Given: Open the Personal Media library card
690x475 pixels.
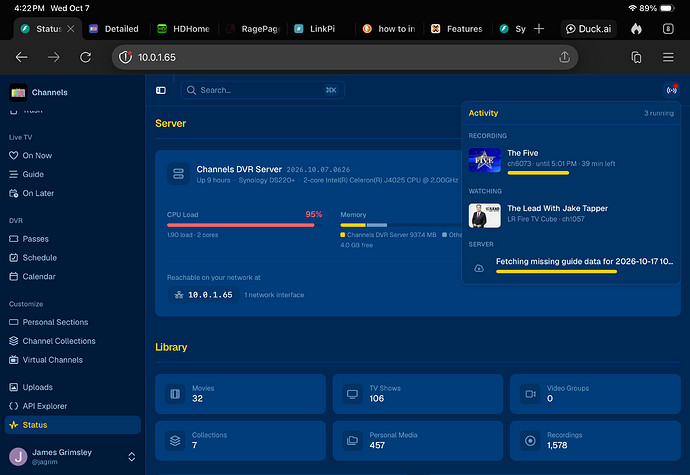Looking at the screenshot, I should coord(418,441).
